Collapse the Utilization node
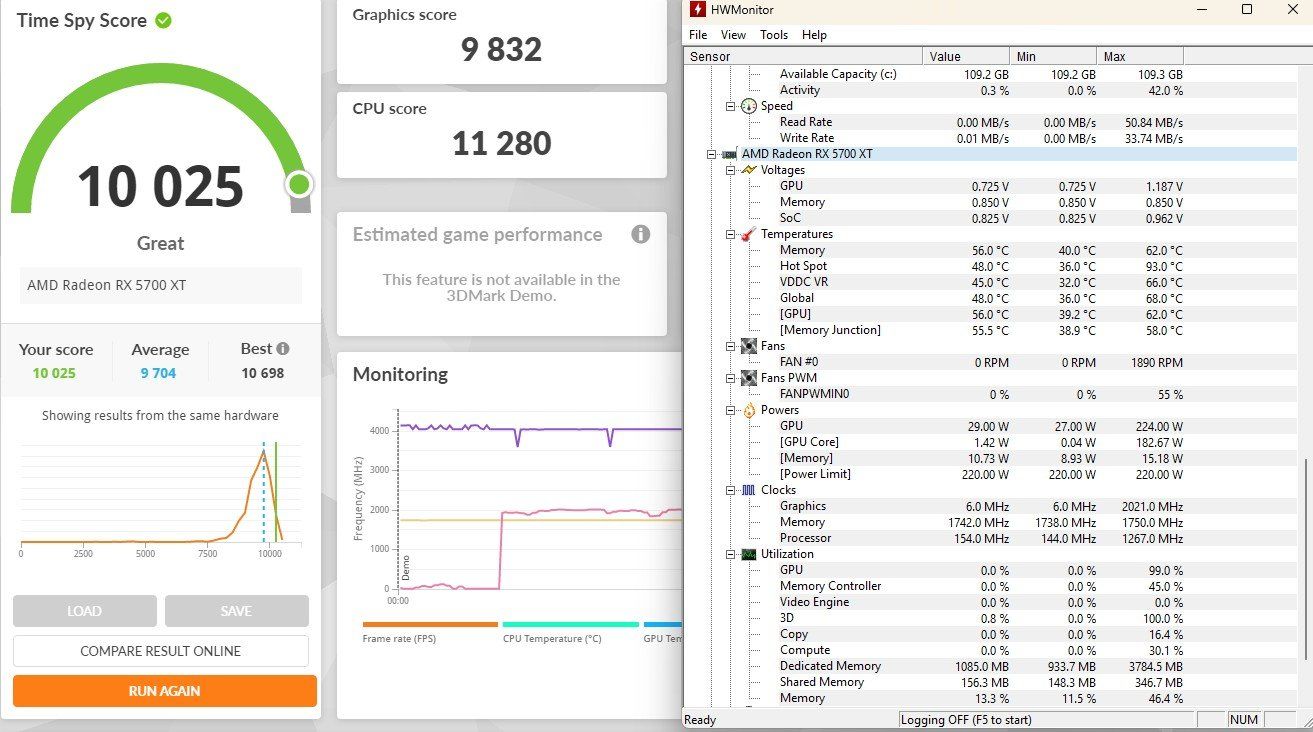Image resolution: width=1313 pixels, height=732 pixels. coord(731,554)
